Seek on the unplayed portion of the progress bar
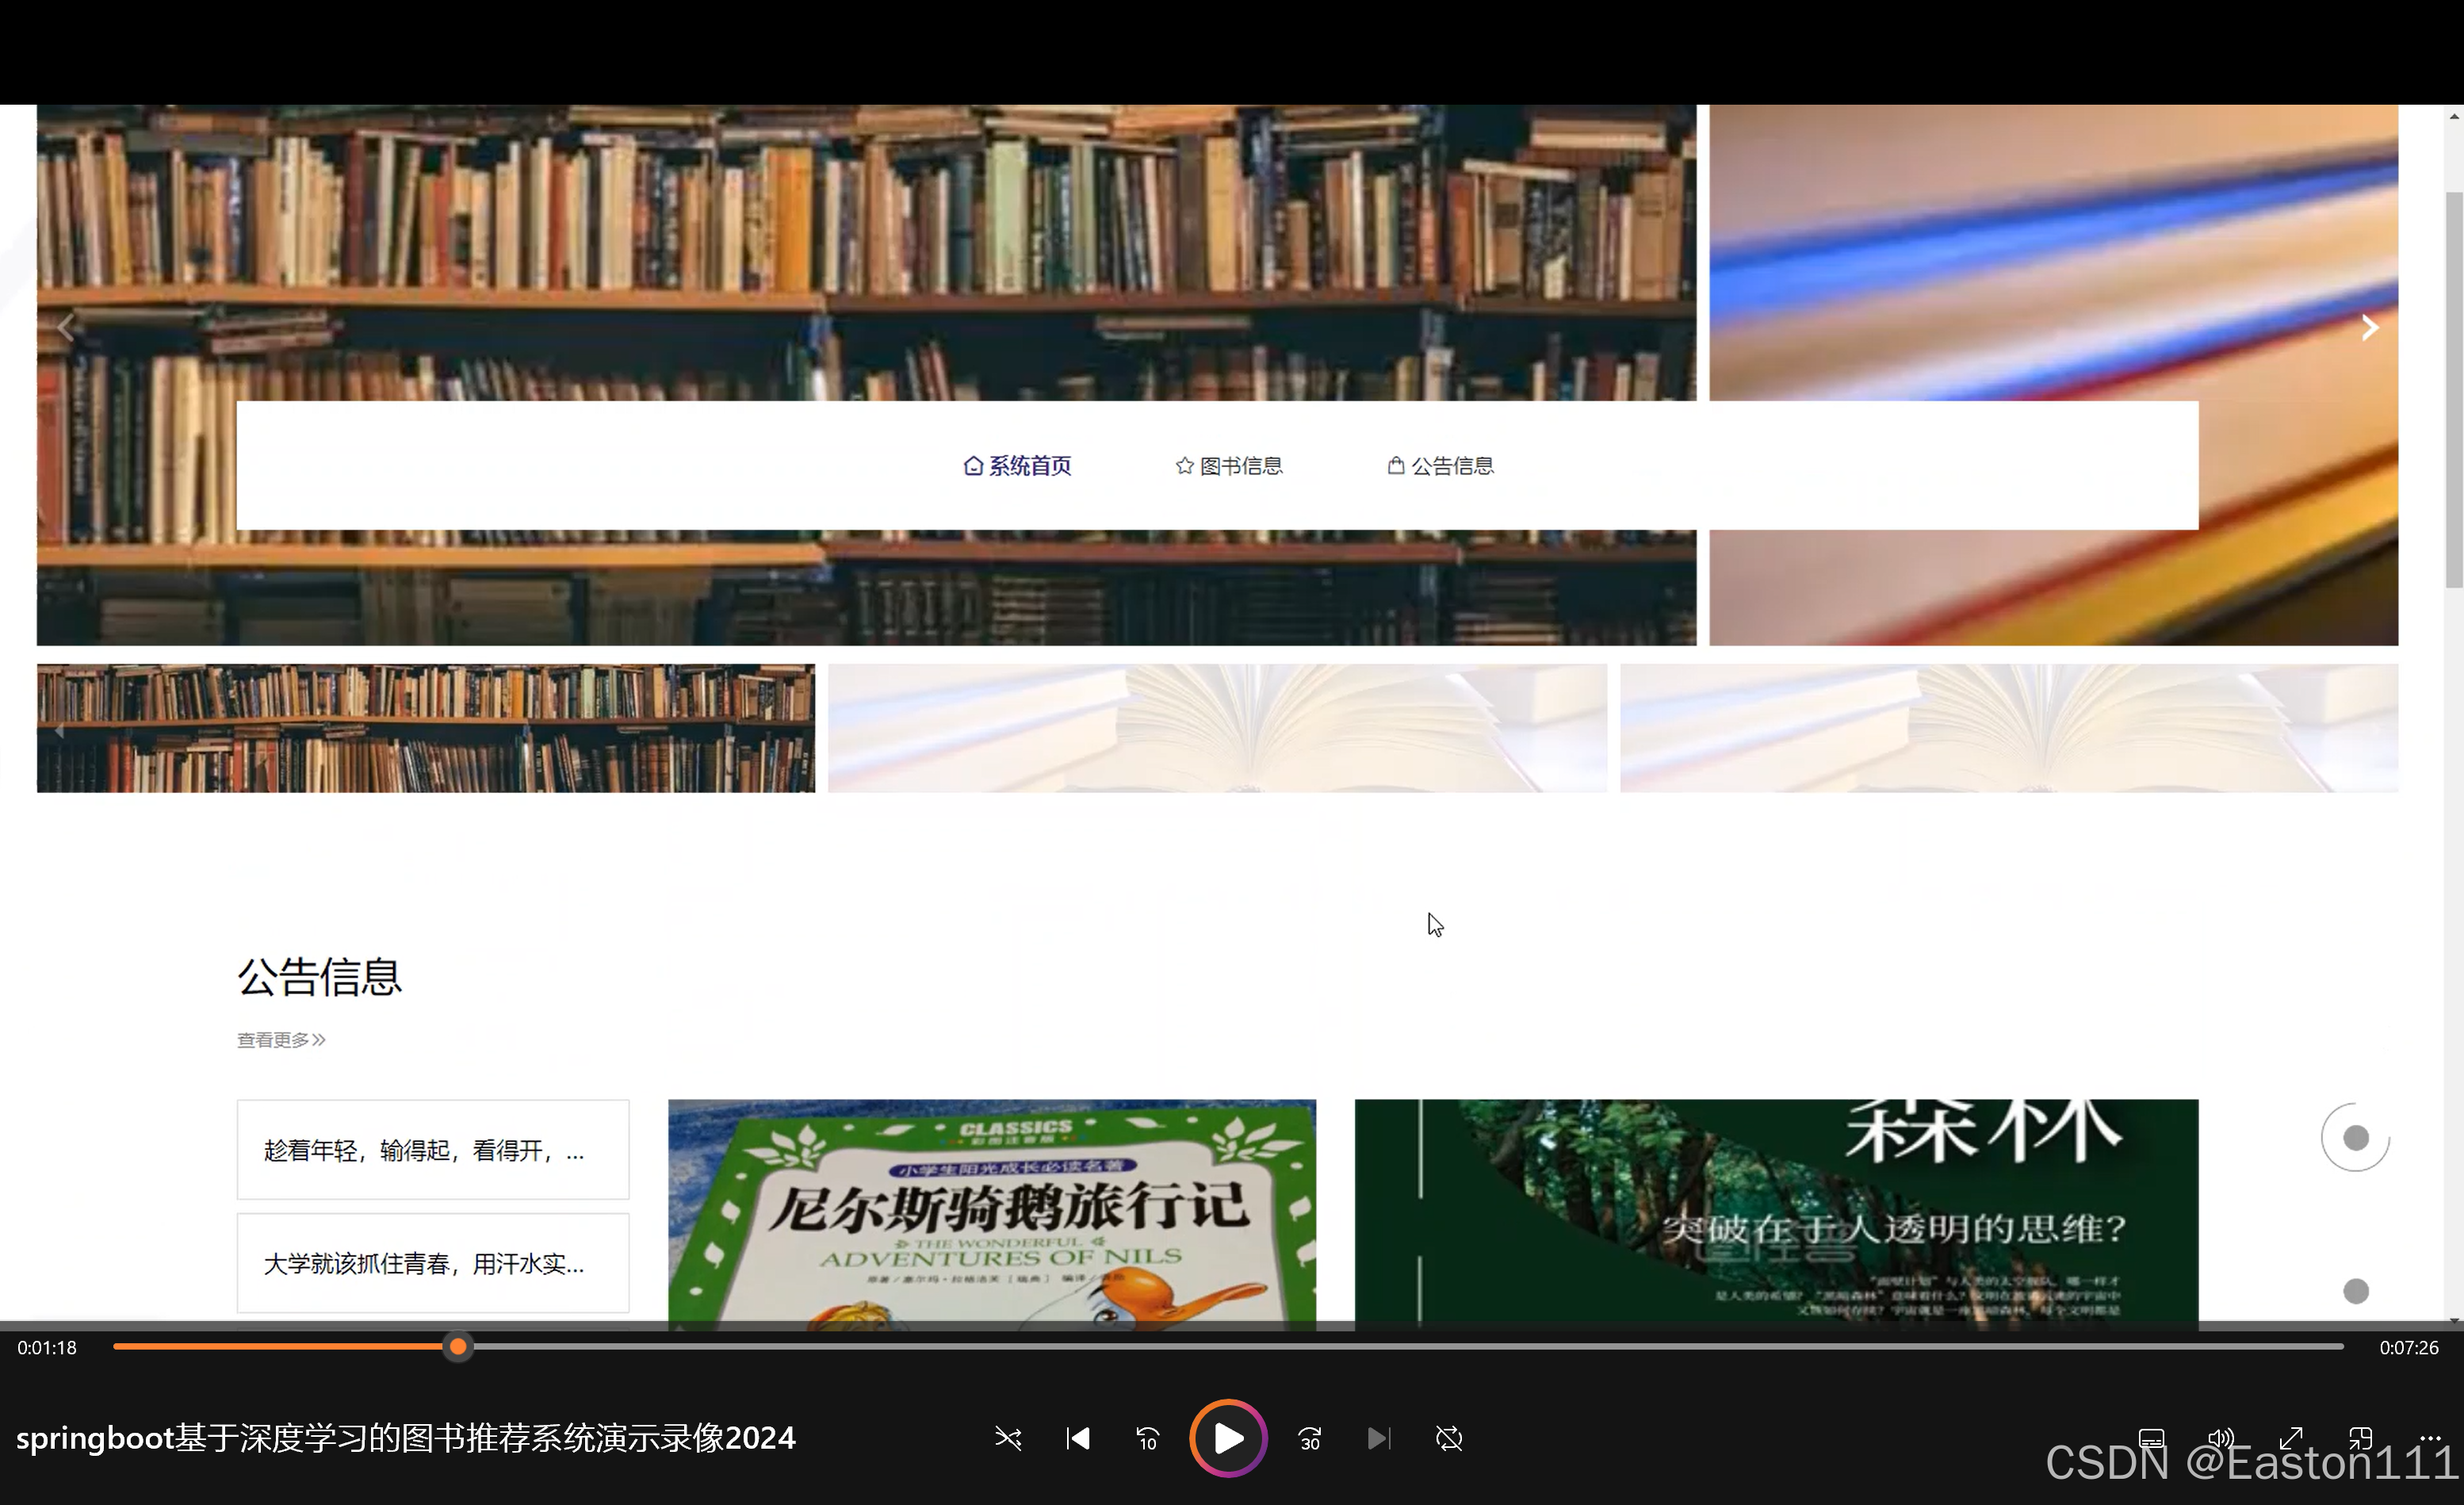2464x1505 pixels. 1407,1347
